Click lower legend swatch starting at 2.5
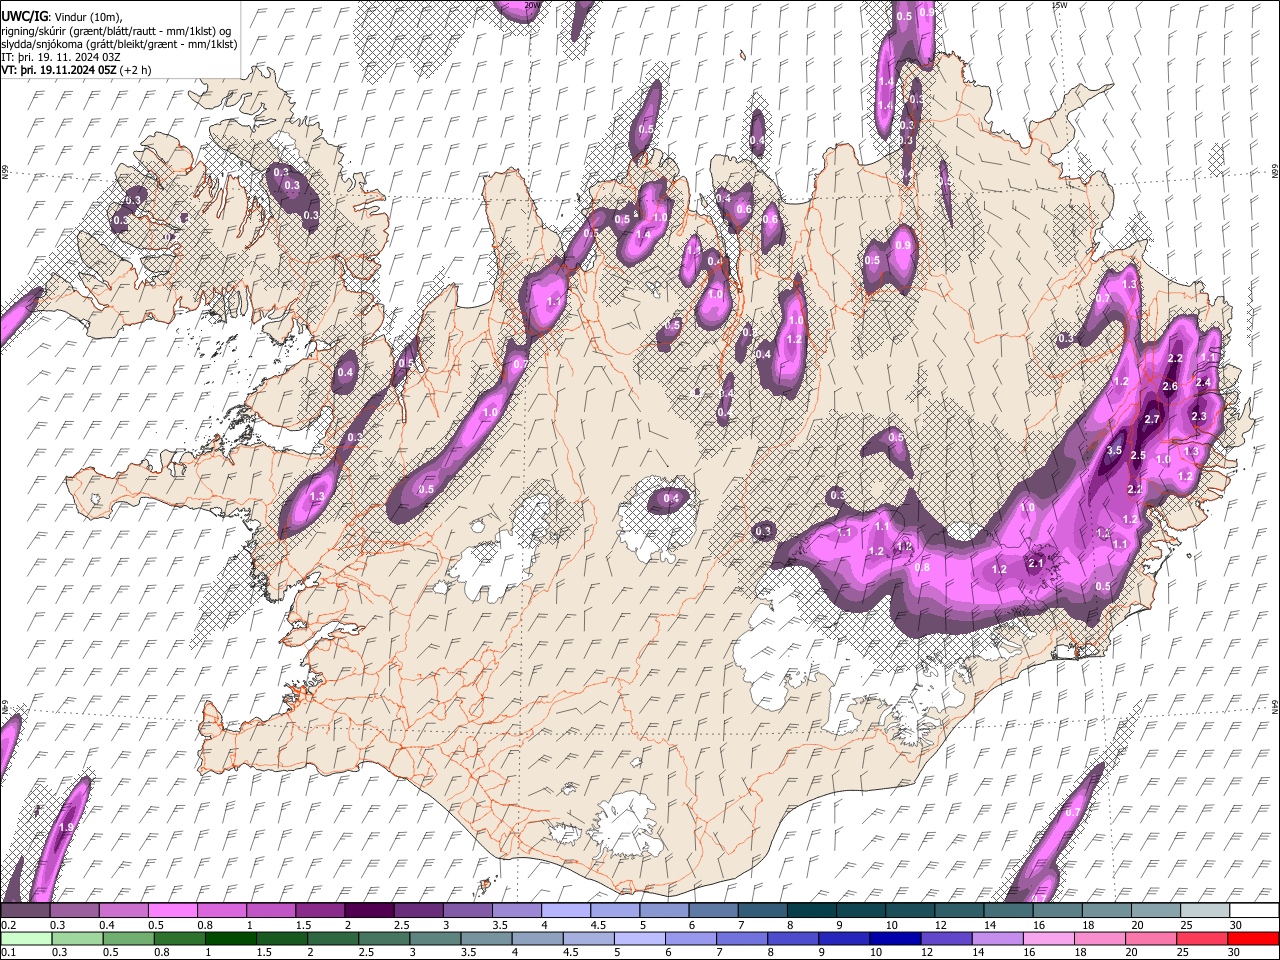This screenshot has height=960, width=1280. (384, 938)
